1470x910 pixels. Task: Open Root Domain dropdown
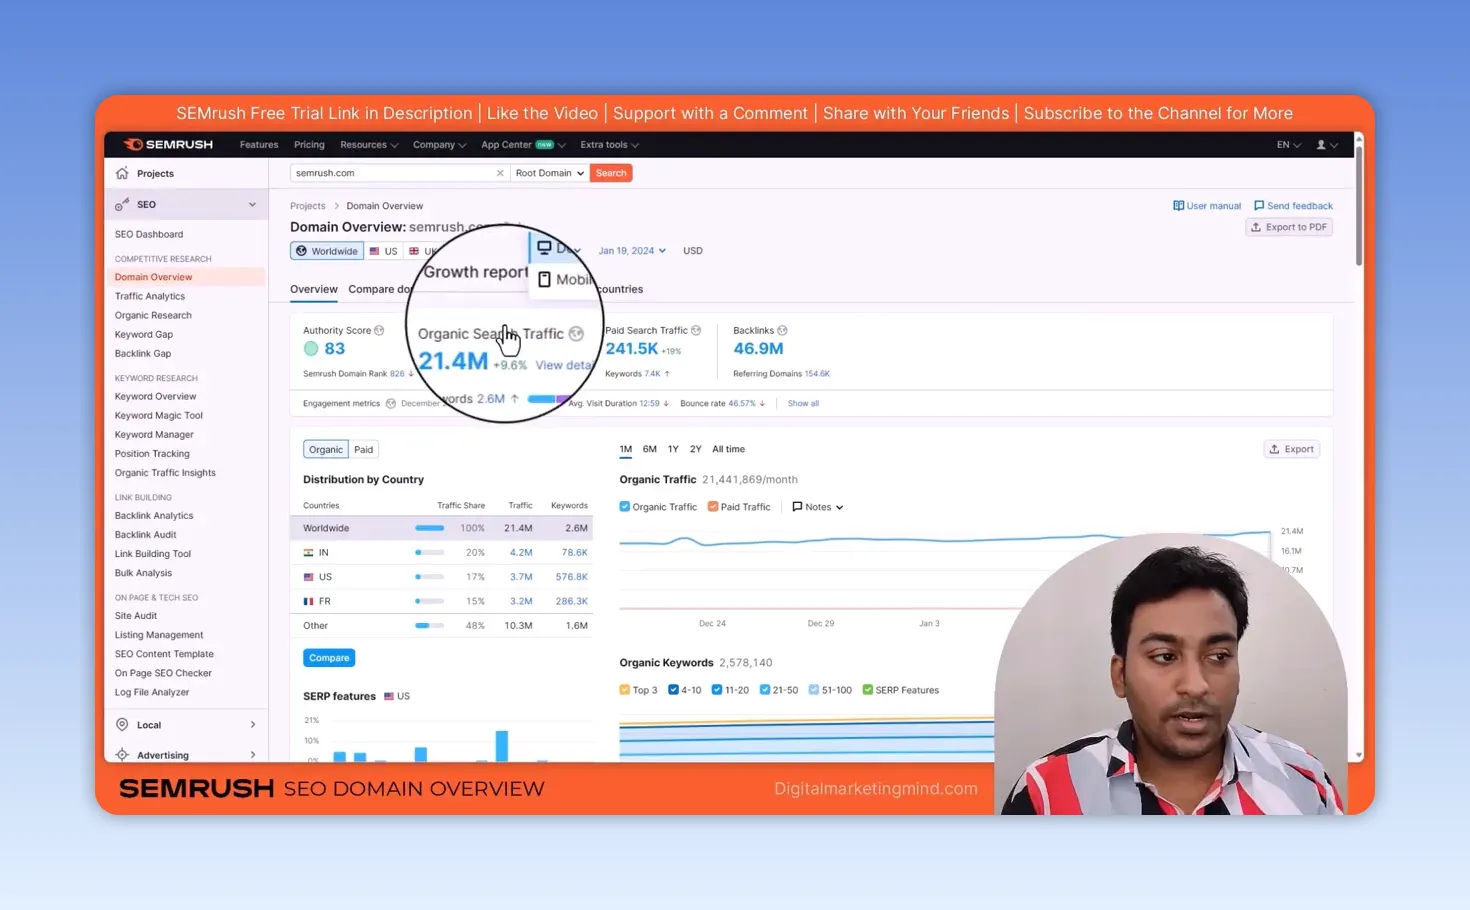coord(549,173)
